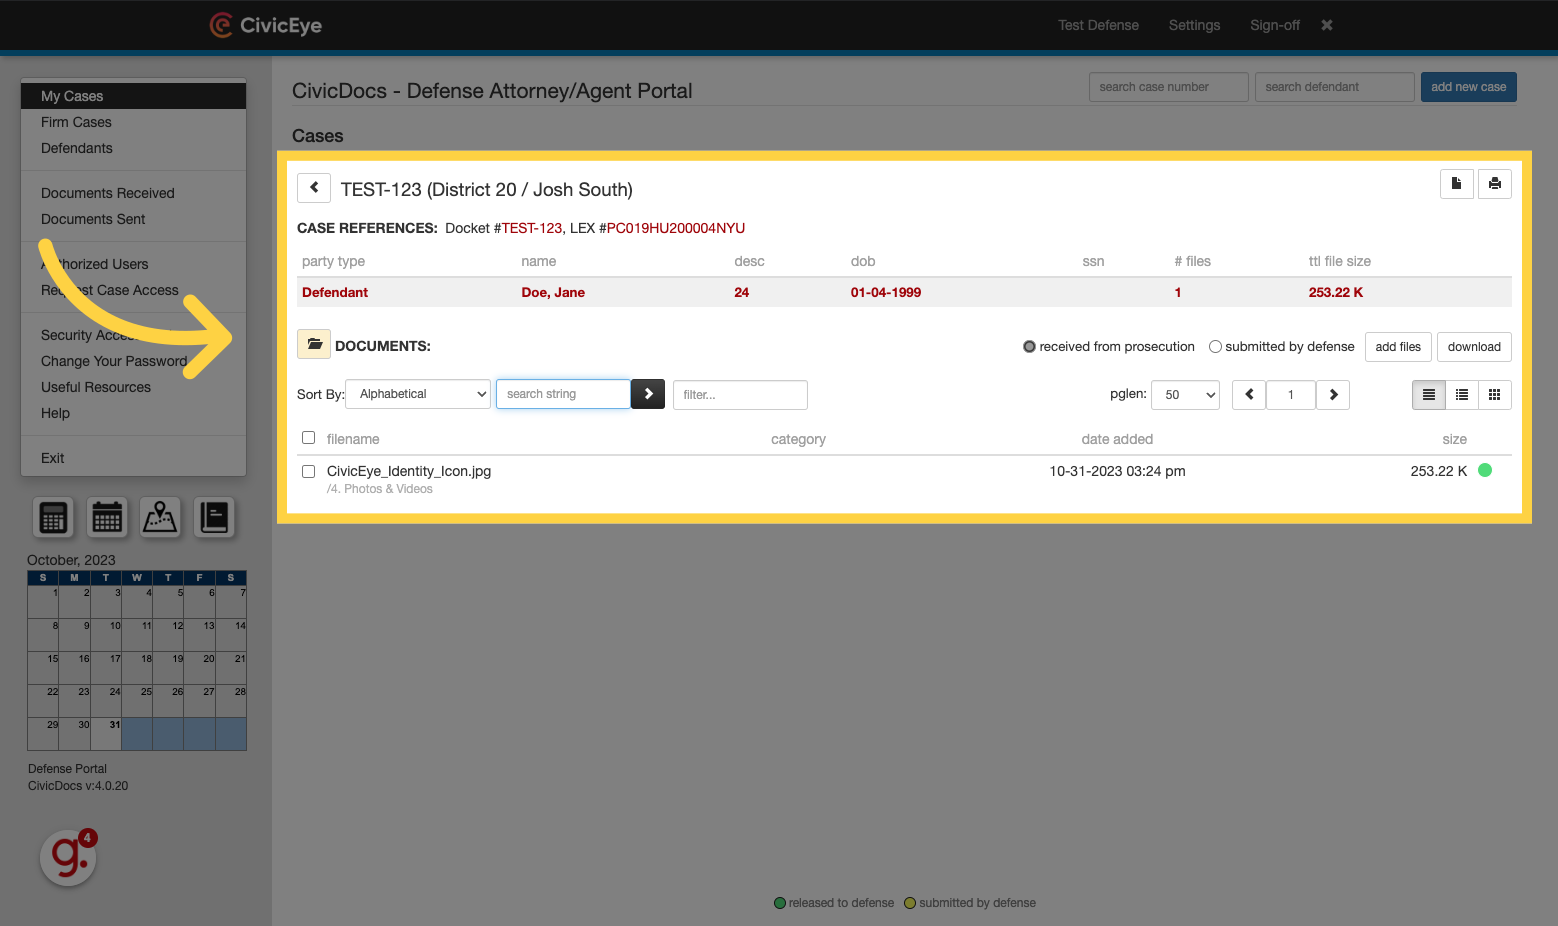Select October 31 on the calendar

106,734
